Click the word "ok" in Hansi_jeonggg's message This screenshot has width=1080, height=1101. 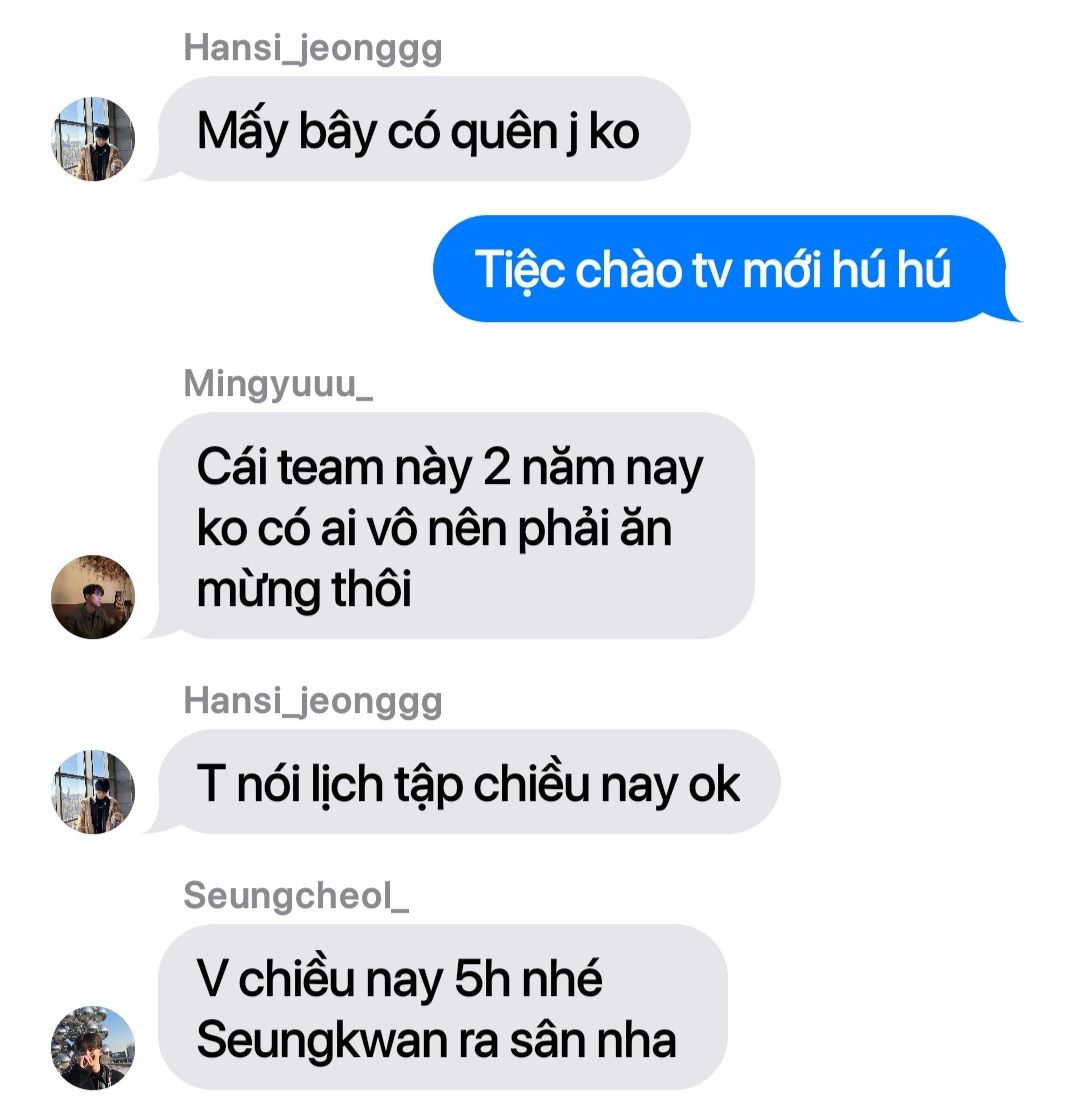pyautogui.click(x=714, y=785)
